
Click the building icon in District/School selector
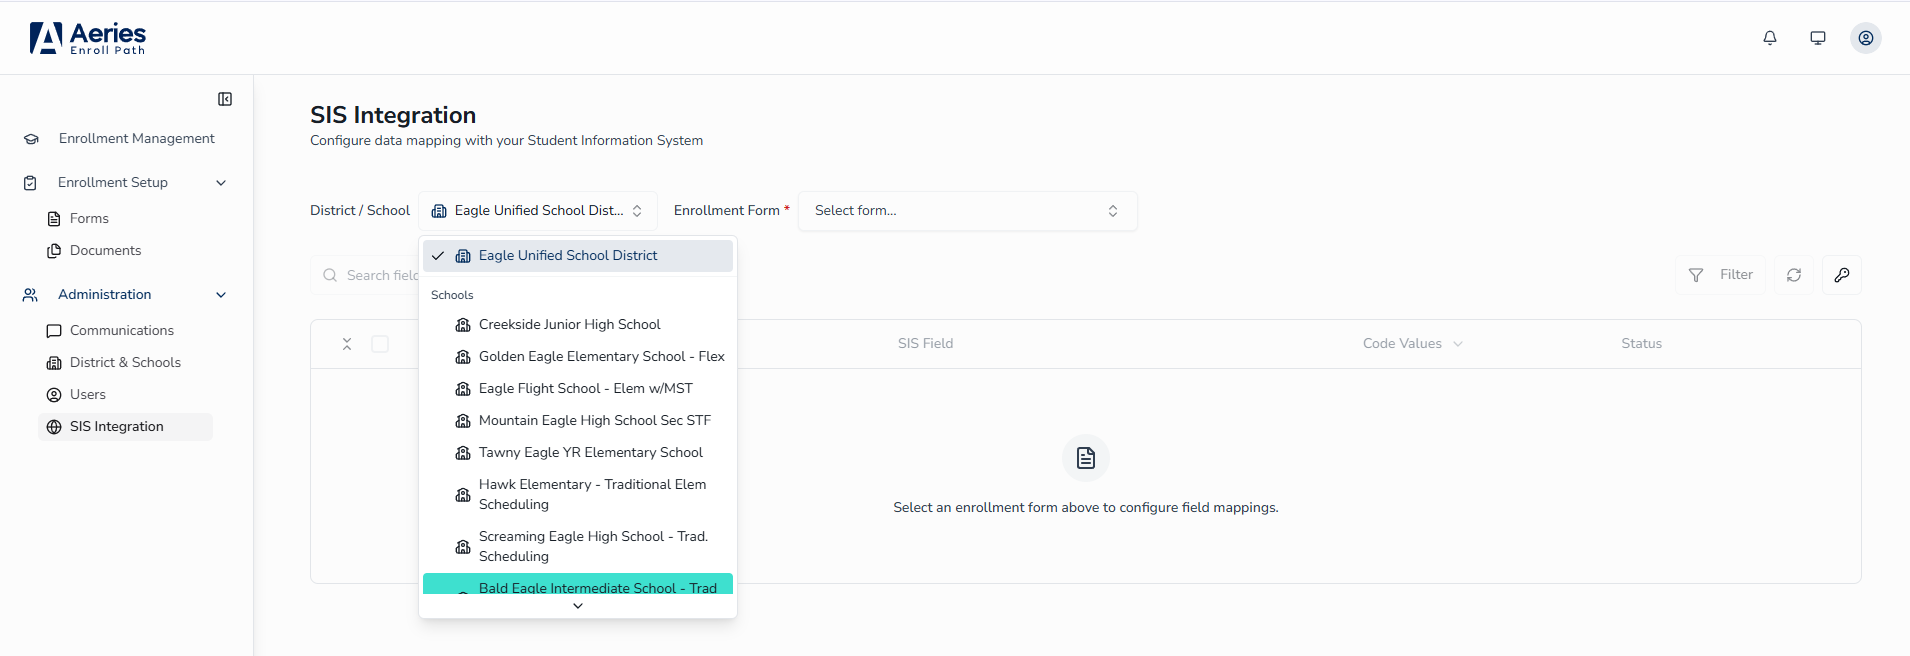(x=439, y=211)
